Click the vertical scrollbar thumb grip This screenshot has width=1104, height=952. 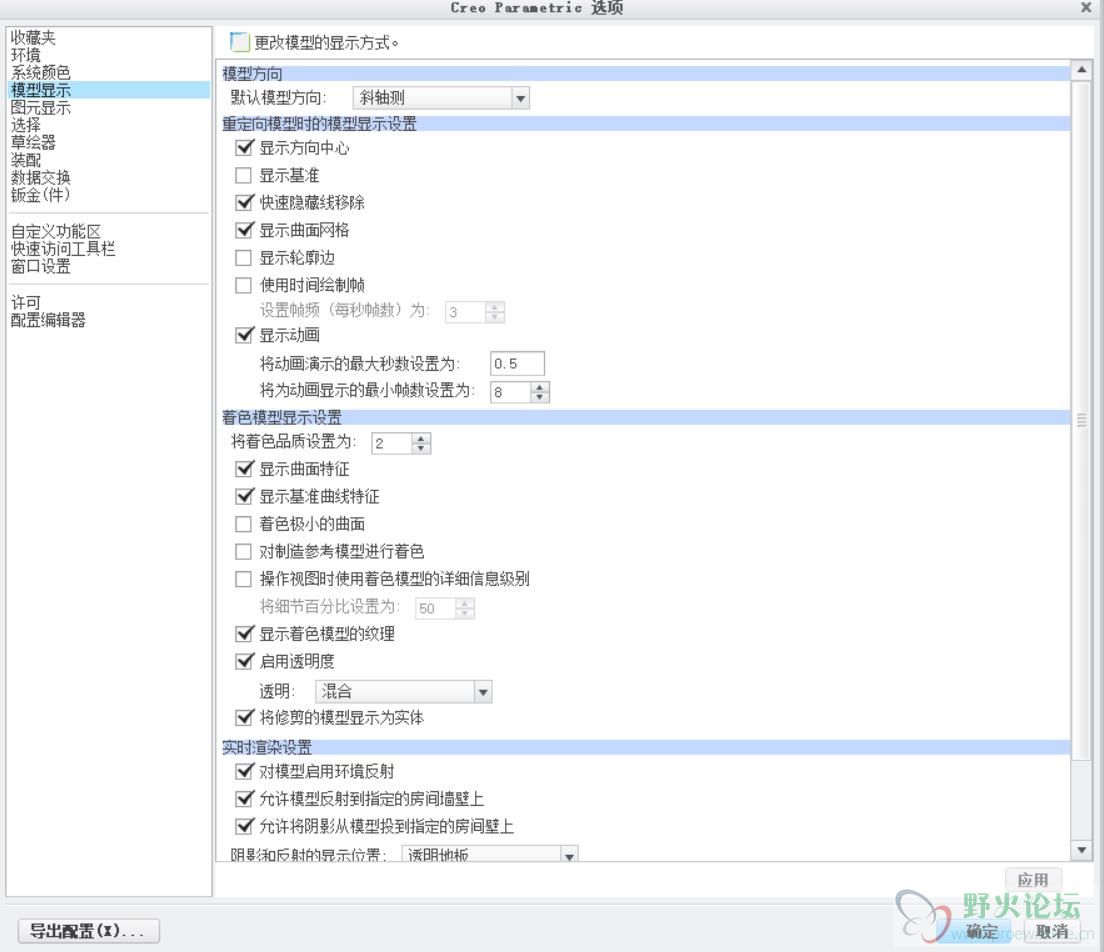(1081, 420)
